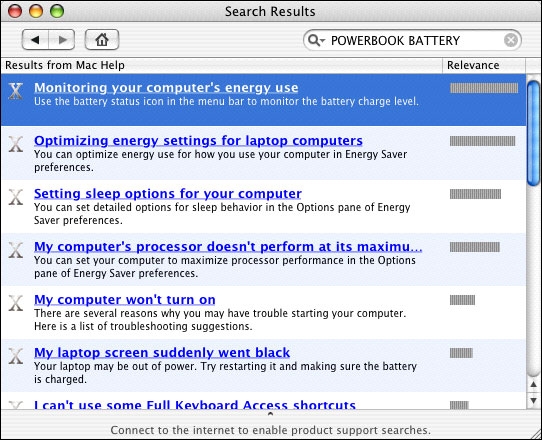542x440 pixels.
Task: Open Monitoring your computer's energy use
Action: pyautogui.click(x=166, y=88)
